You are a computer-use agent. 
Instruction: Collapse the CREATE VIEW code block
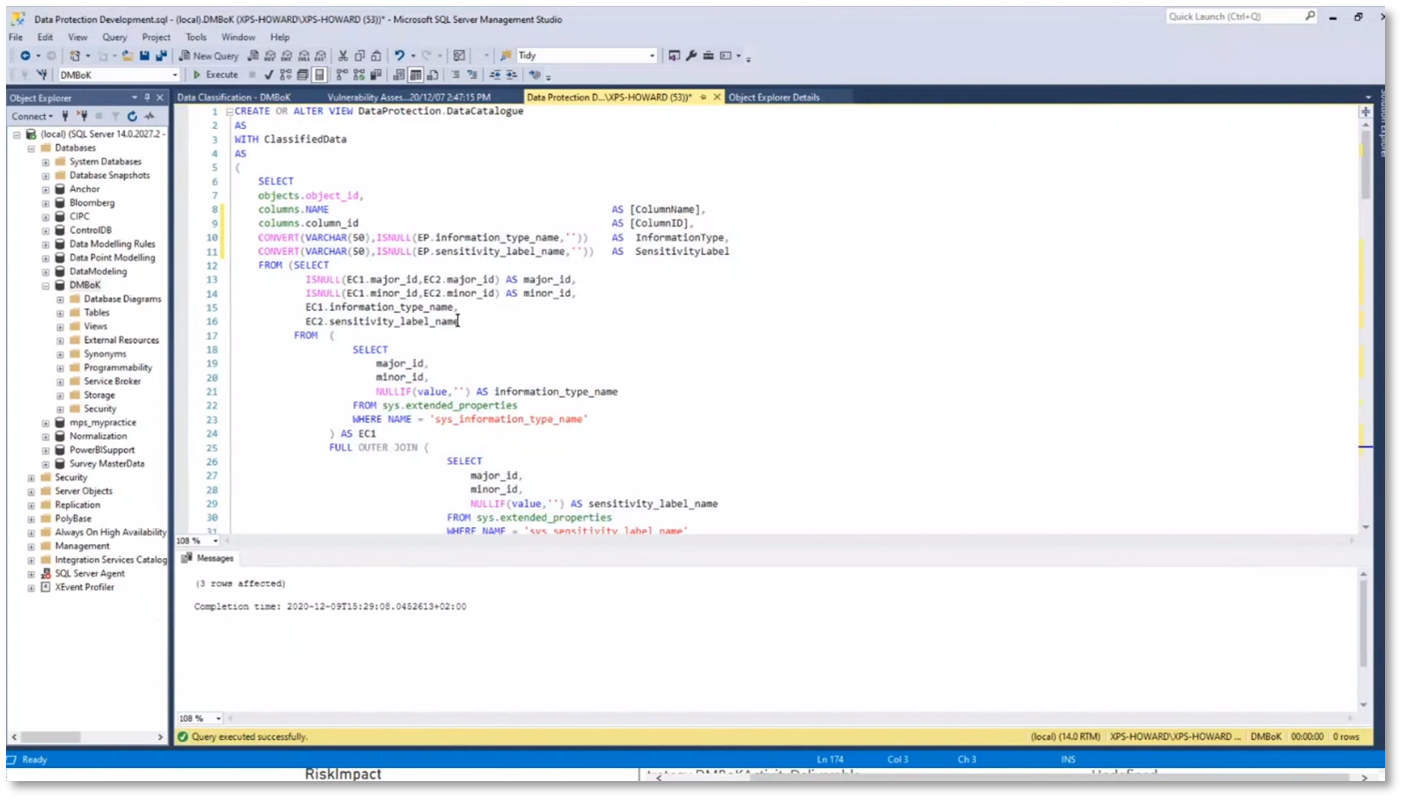229,112
